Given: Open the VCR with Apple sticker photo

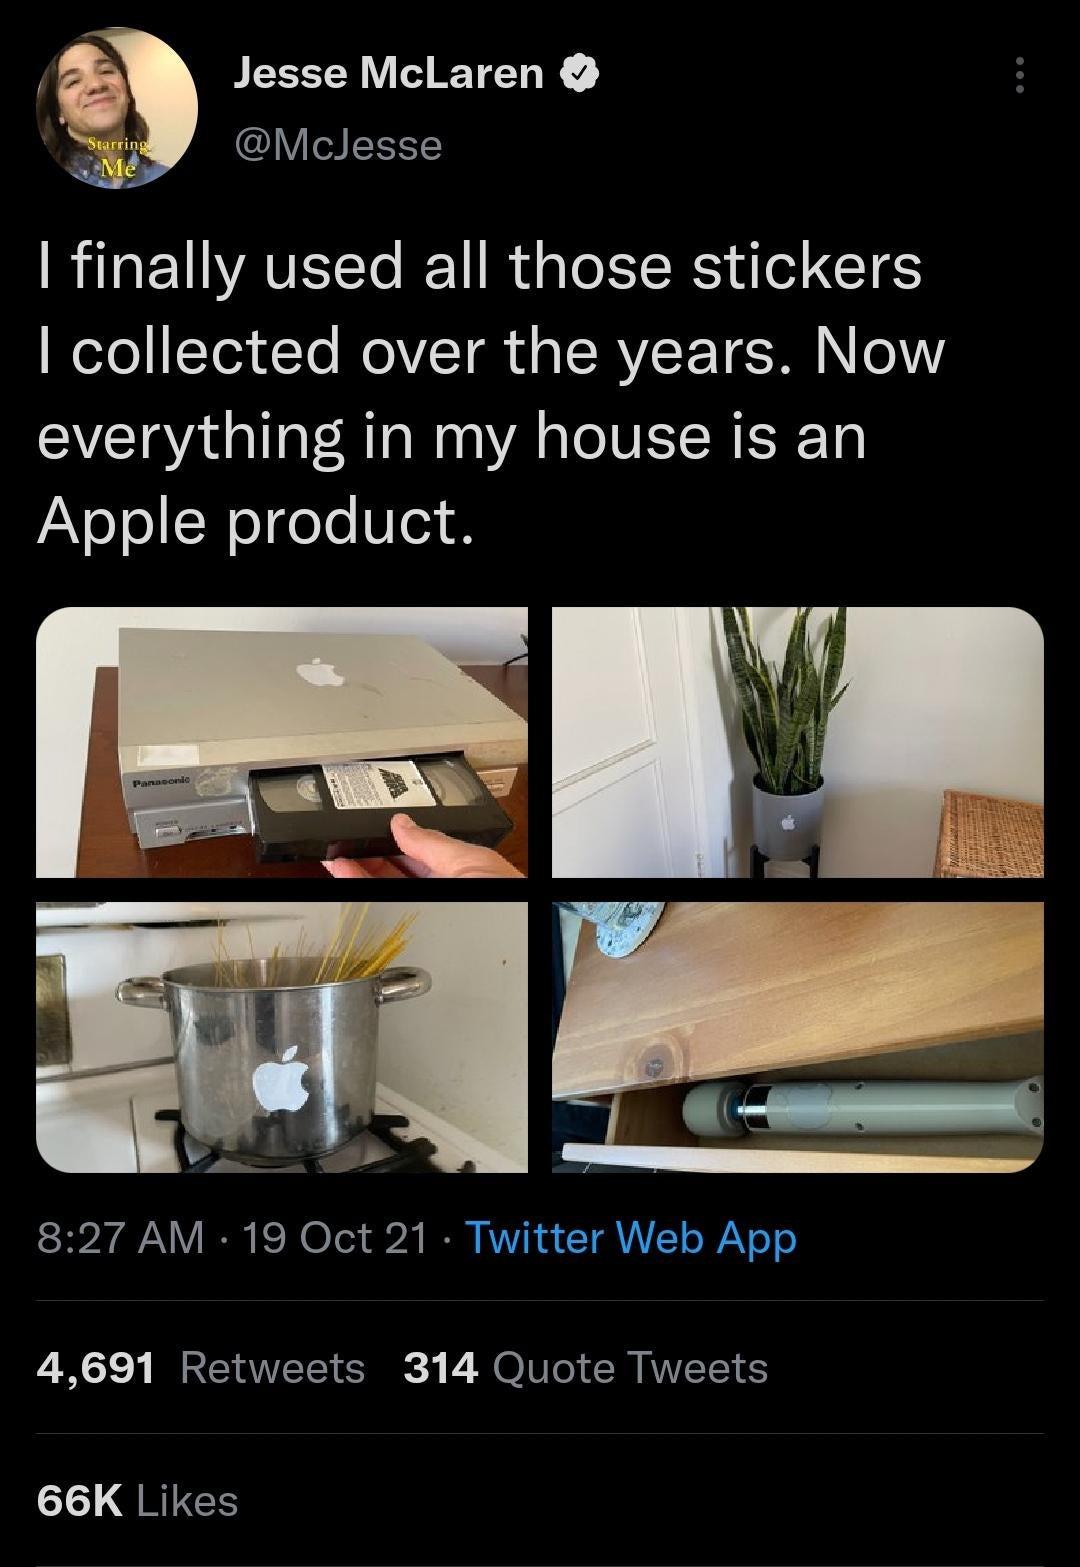Looking at the screenshot, I should click(282, 742).
